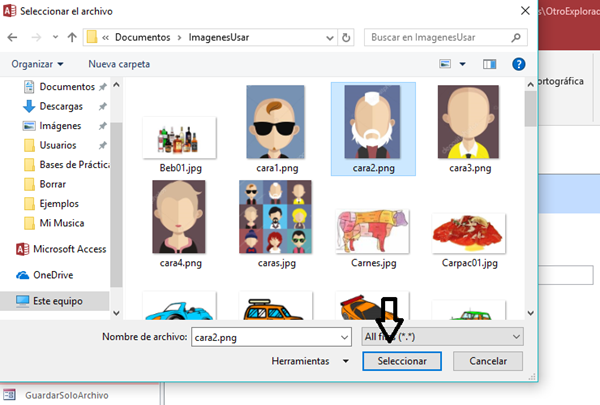
Task: Select the orange sports car thumbnail
Action: [x=372, y=306]
